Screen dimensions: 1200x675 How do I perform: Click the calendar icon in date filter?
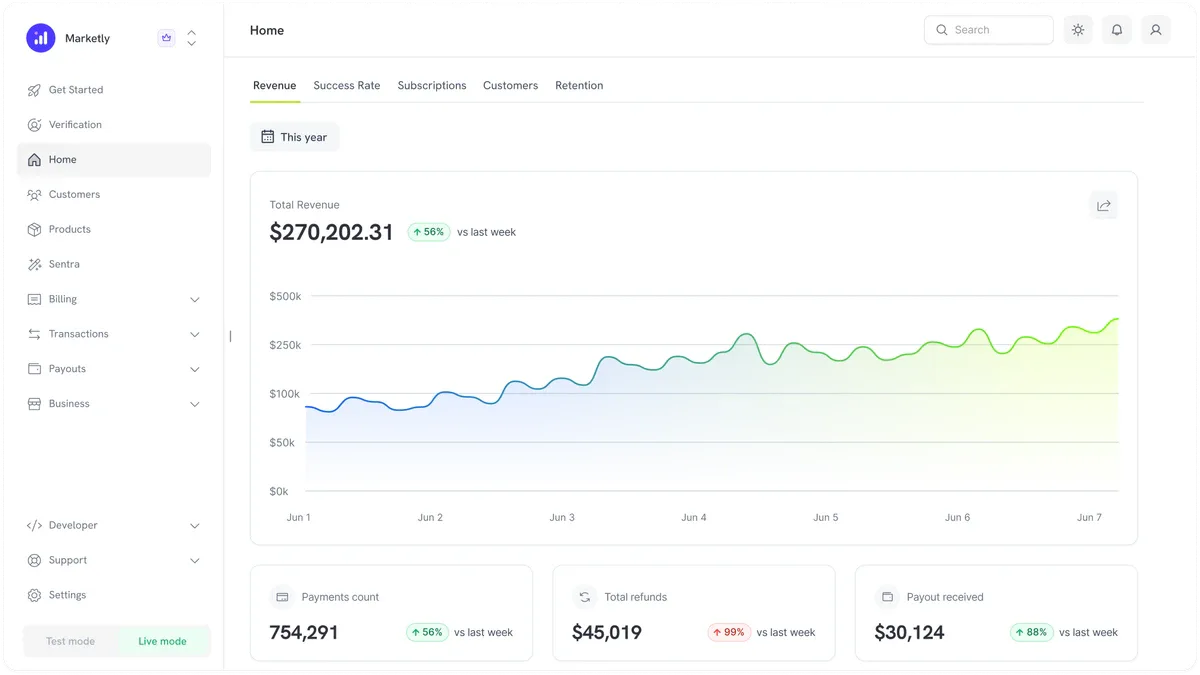267,137
